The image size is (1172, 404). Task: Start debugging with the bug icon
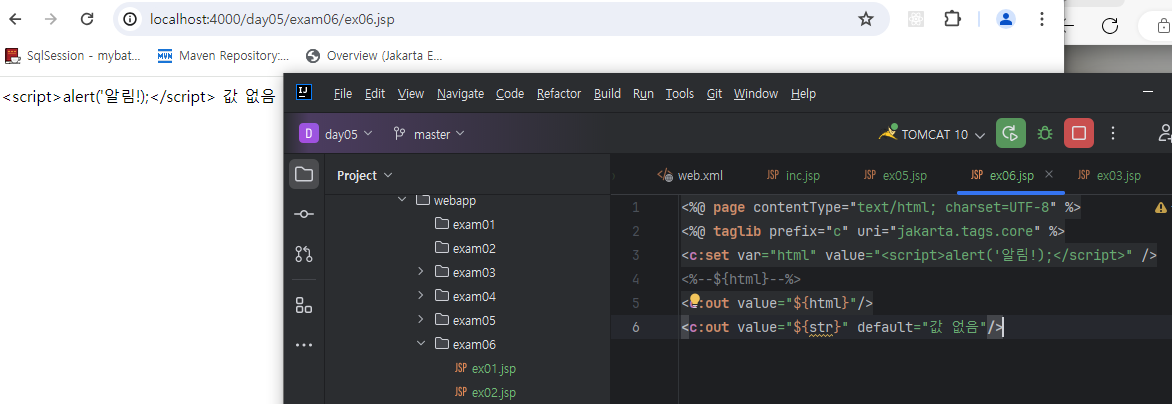click(1044, 134)
